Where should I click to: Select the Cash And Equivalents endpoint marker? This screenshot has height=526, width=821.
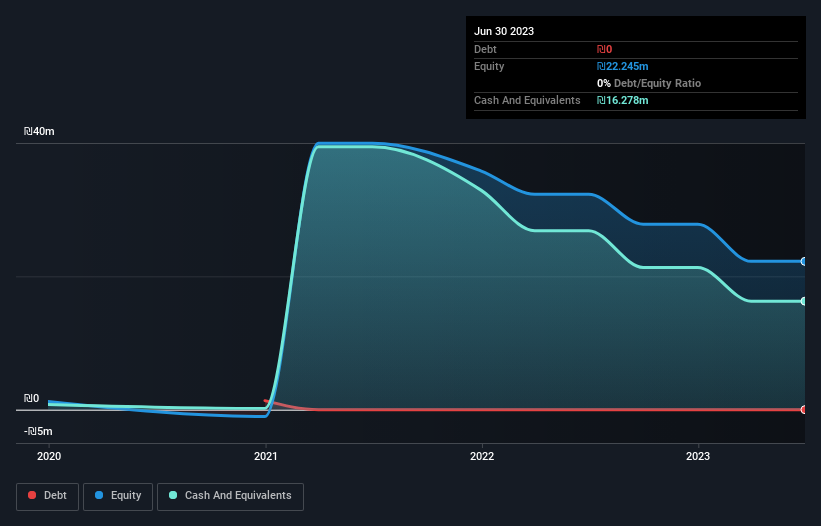click(803, 301)
